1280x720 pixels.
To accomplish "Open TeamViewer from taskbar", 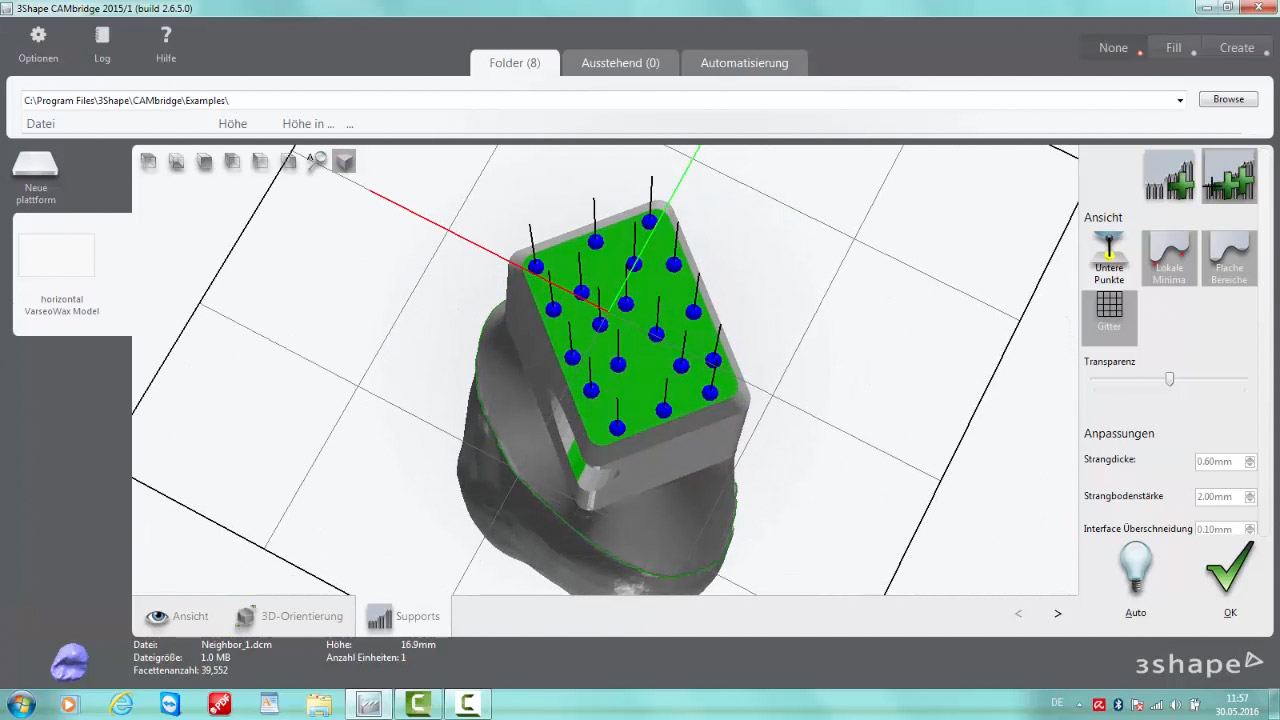I will (171, 704).
